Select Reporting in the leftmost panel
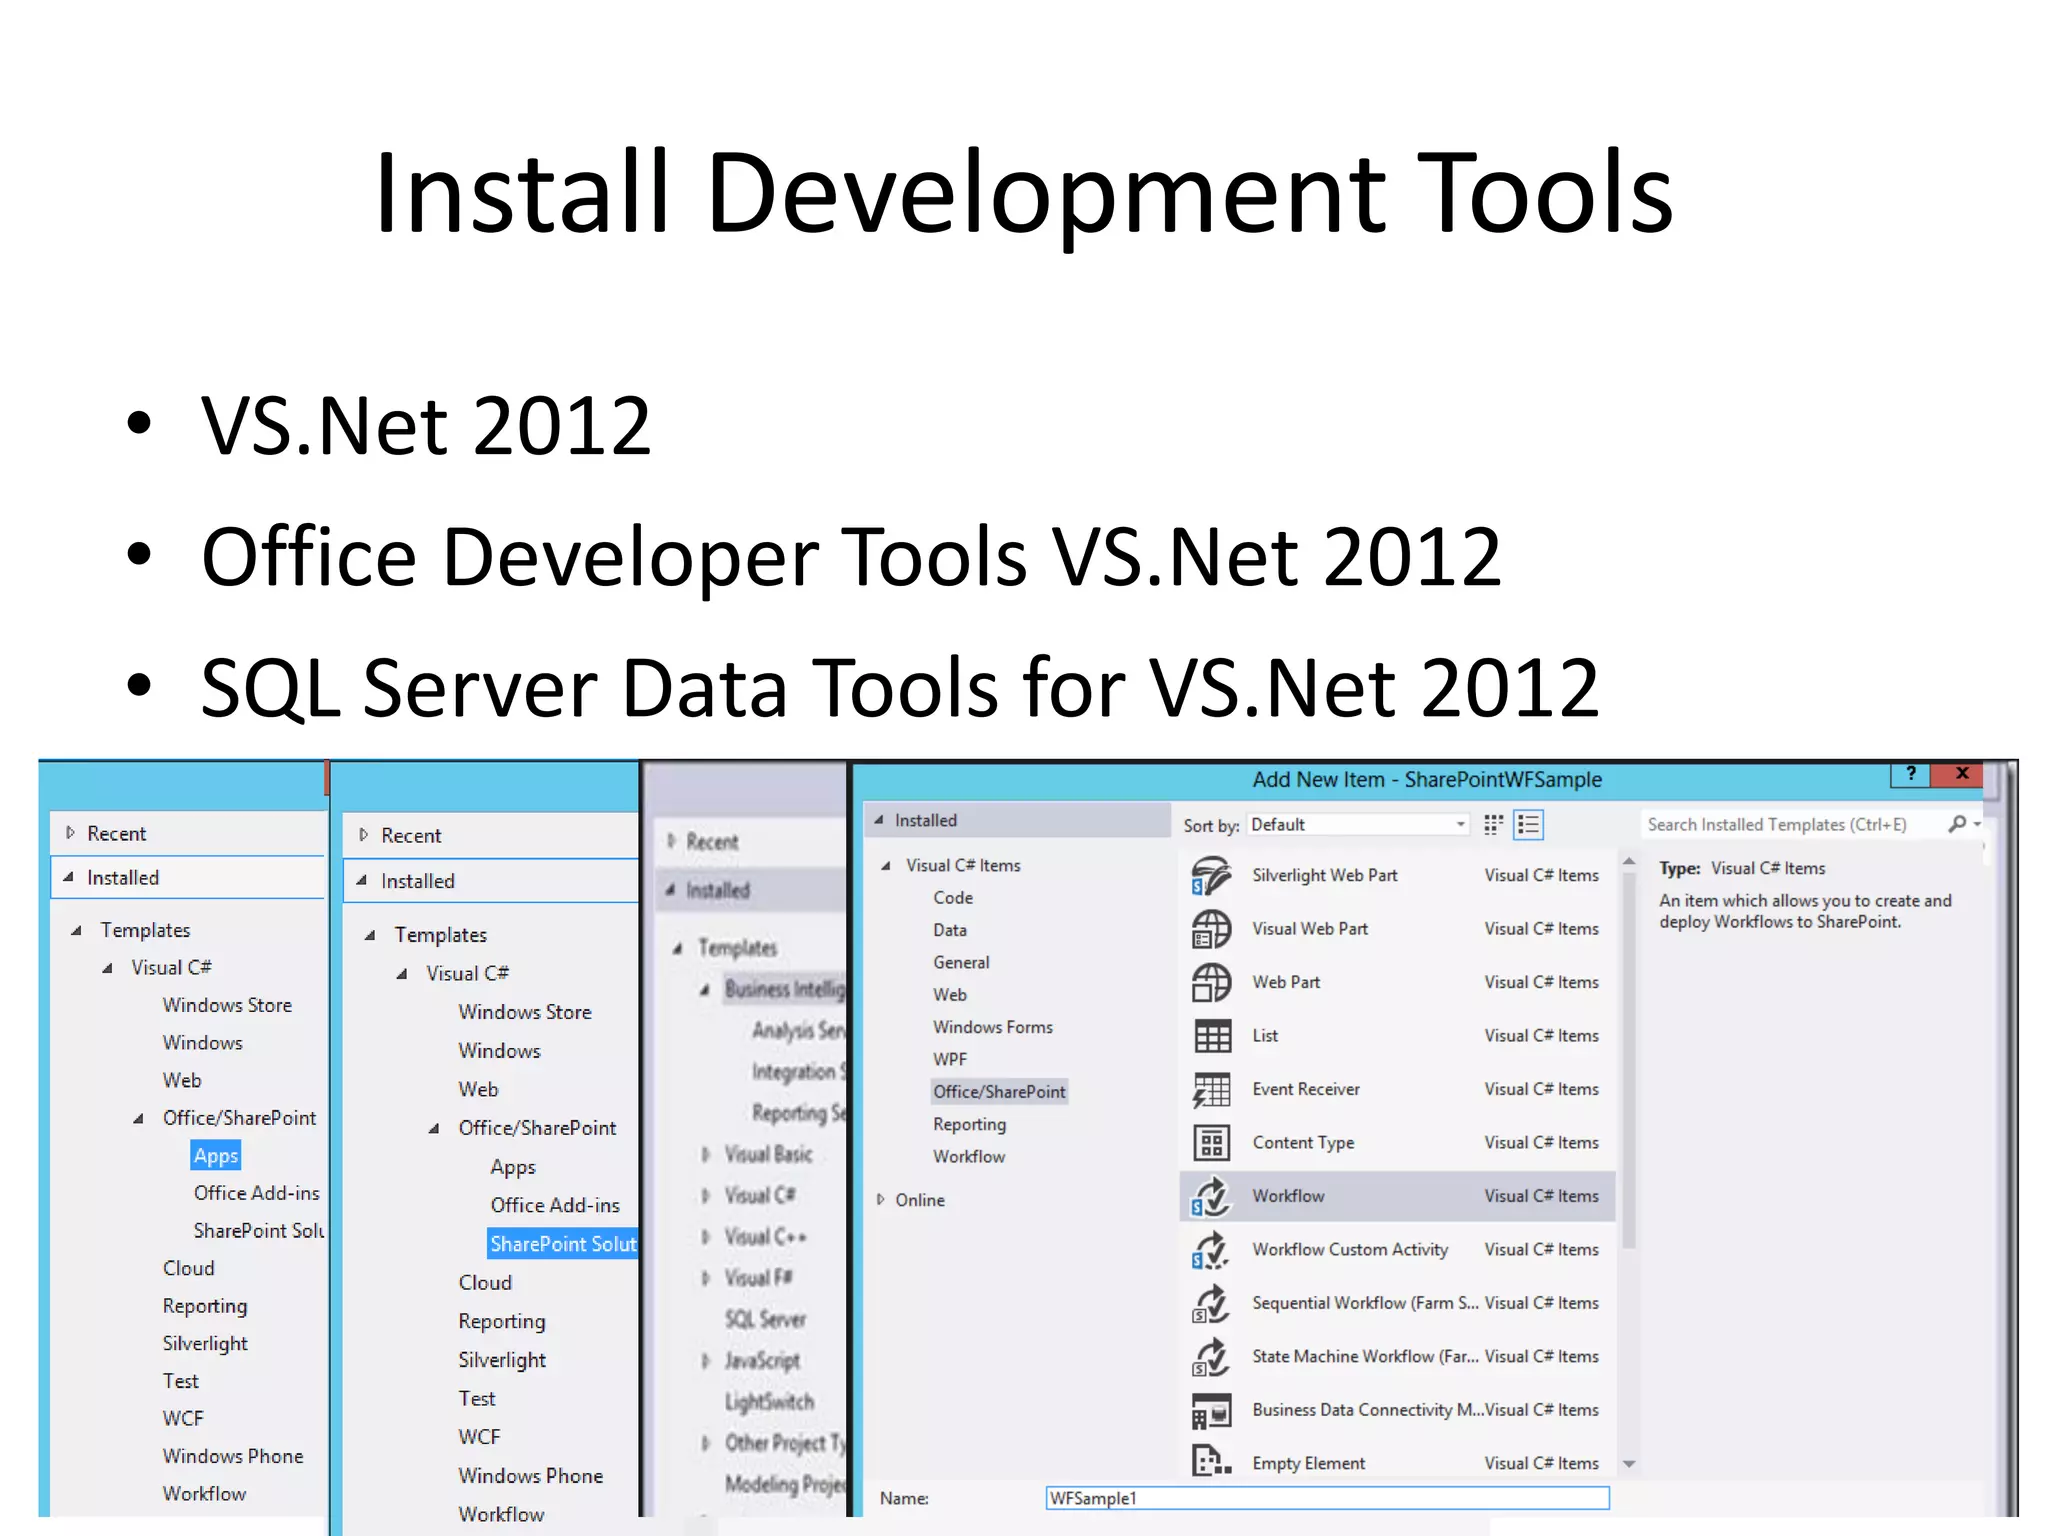Image resolution: width=2048 pixels, height=1536 pixels. pyautogui.click(x=205, y=1307)
